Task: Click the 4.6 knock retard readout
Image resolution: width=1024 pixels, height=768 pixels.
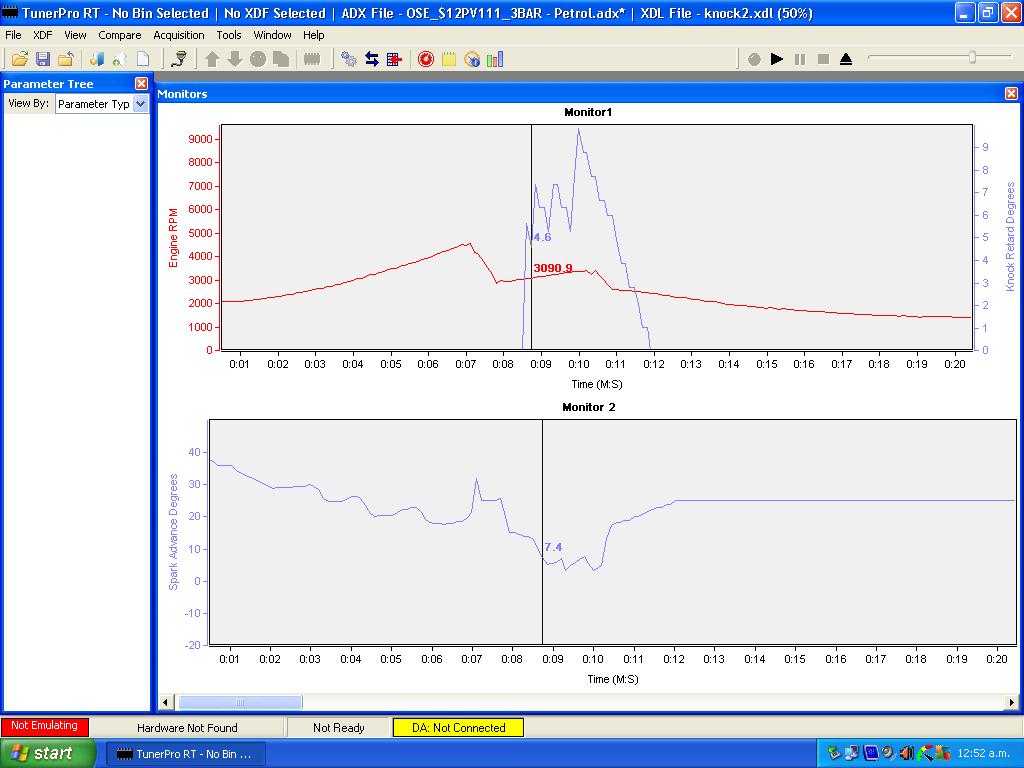Action: [542, 237]
